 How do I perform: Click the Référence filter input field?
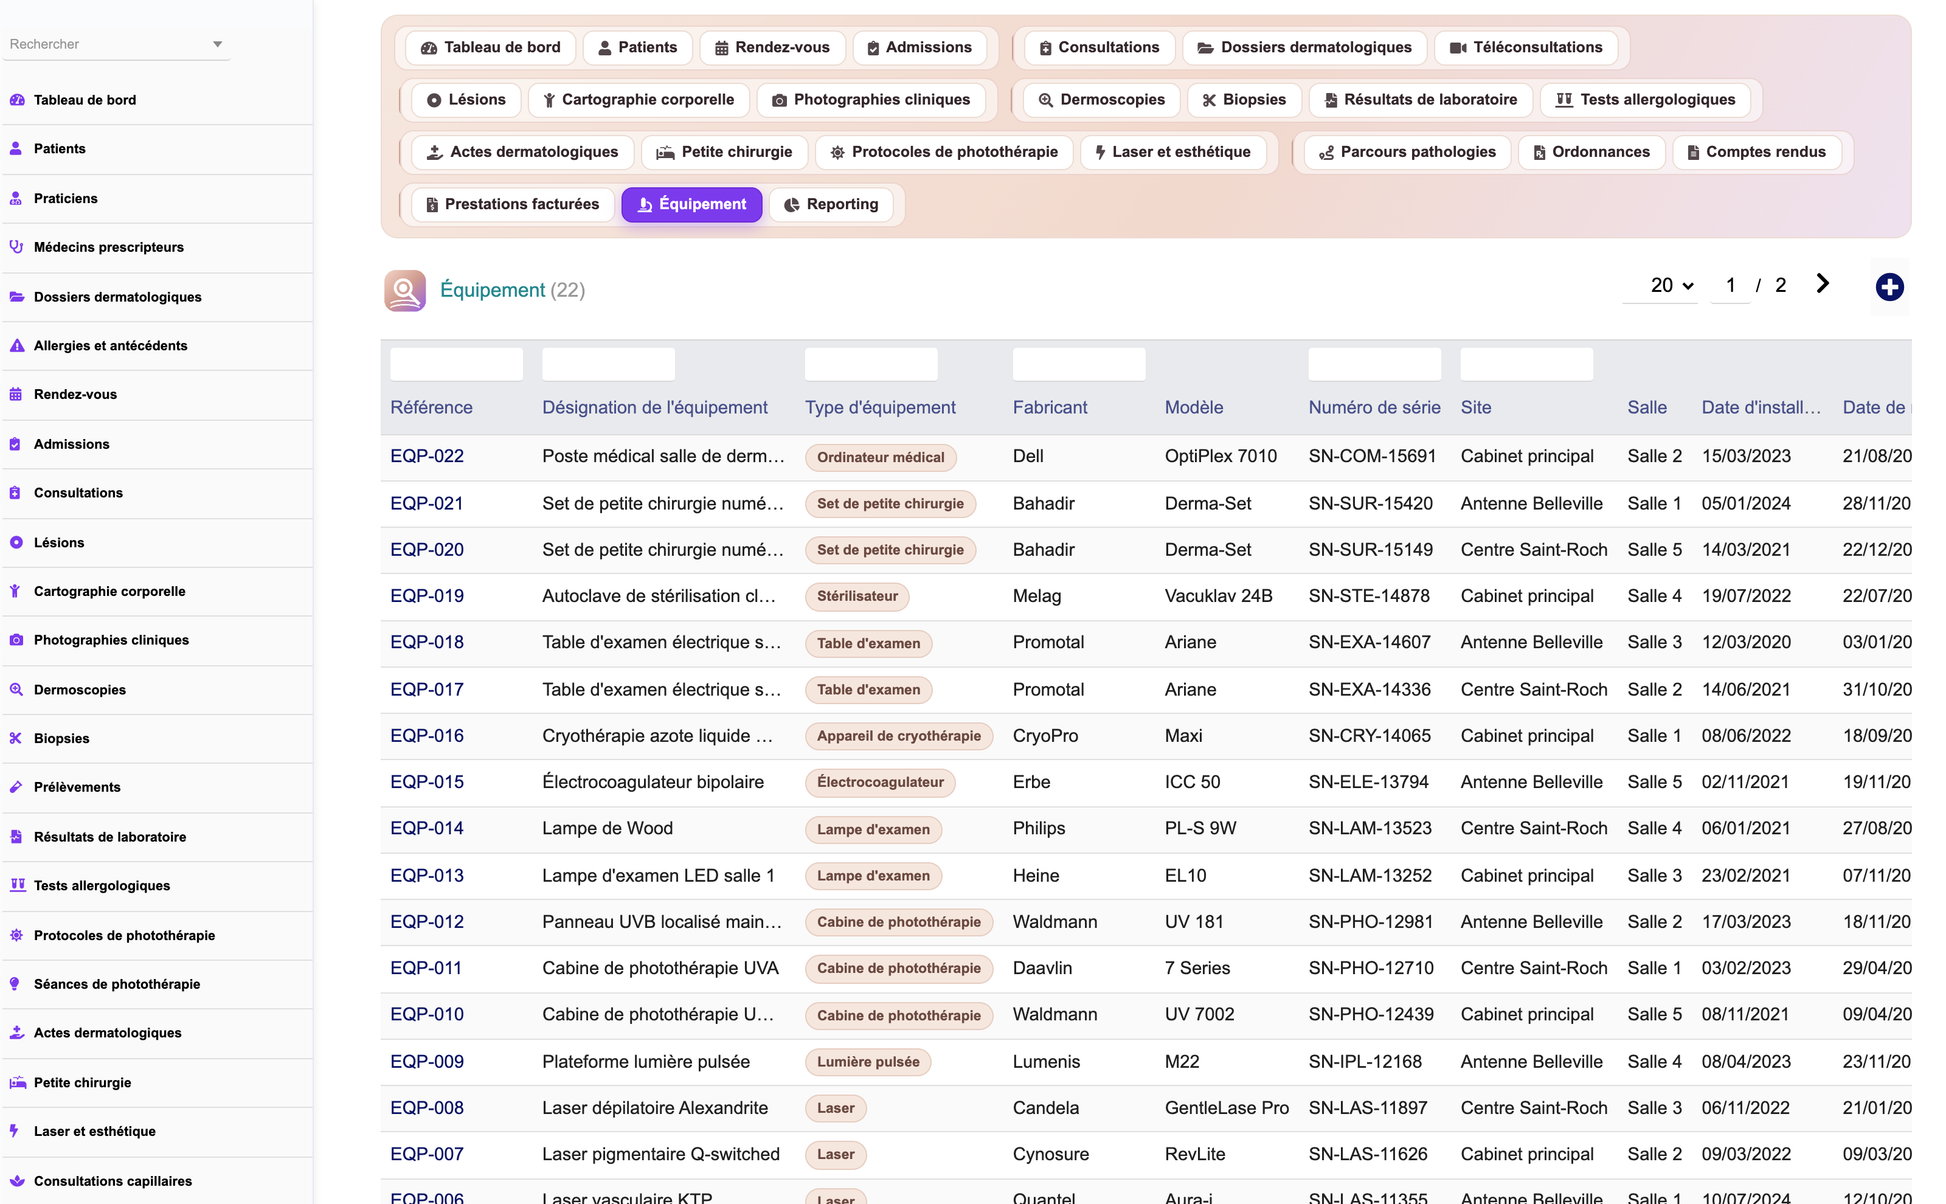[456, 364]
